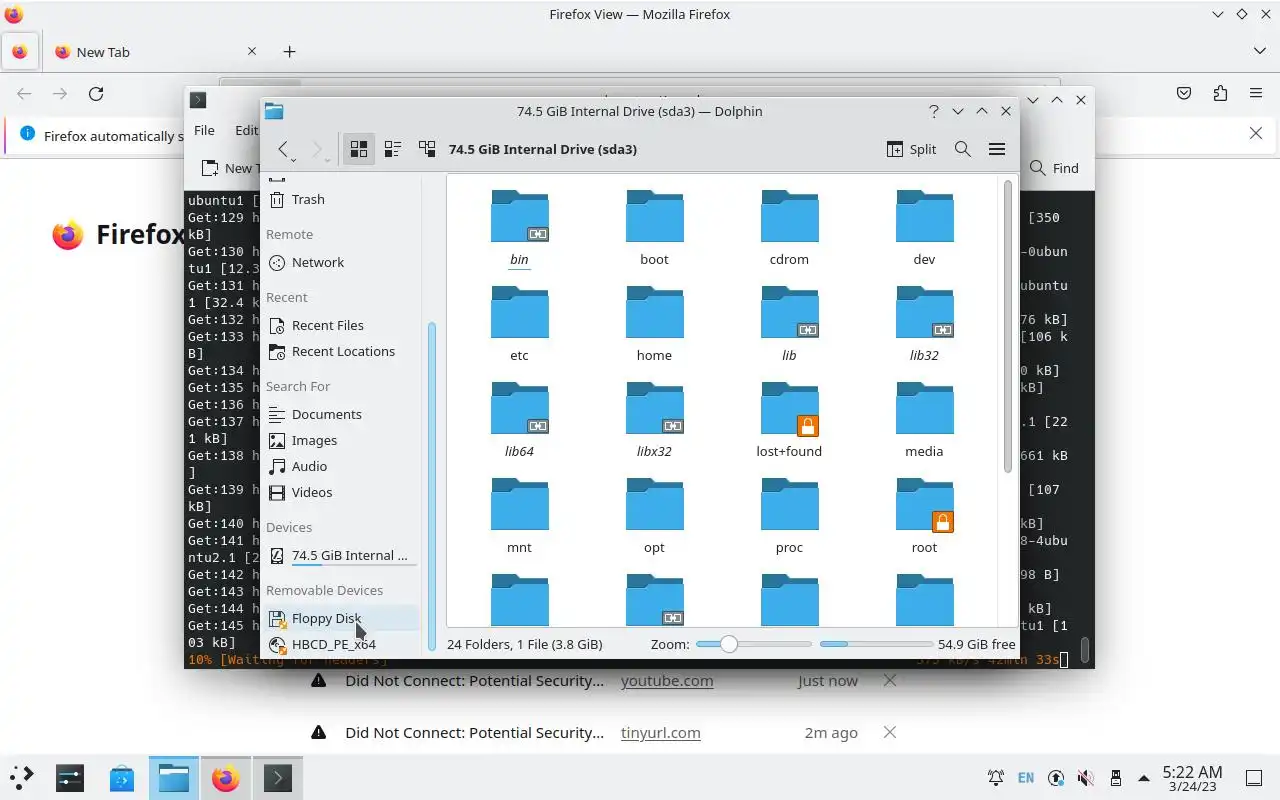The image size is (1280, 800).
Task: Open Discover store from taskbar
Action: click(x=122, y=777)
